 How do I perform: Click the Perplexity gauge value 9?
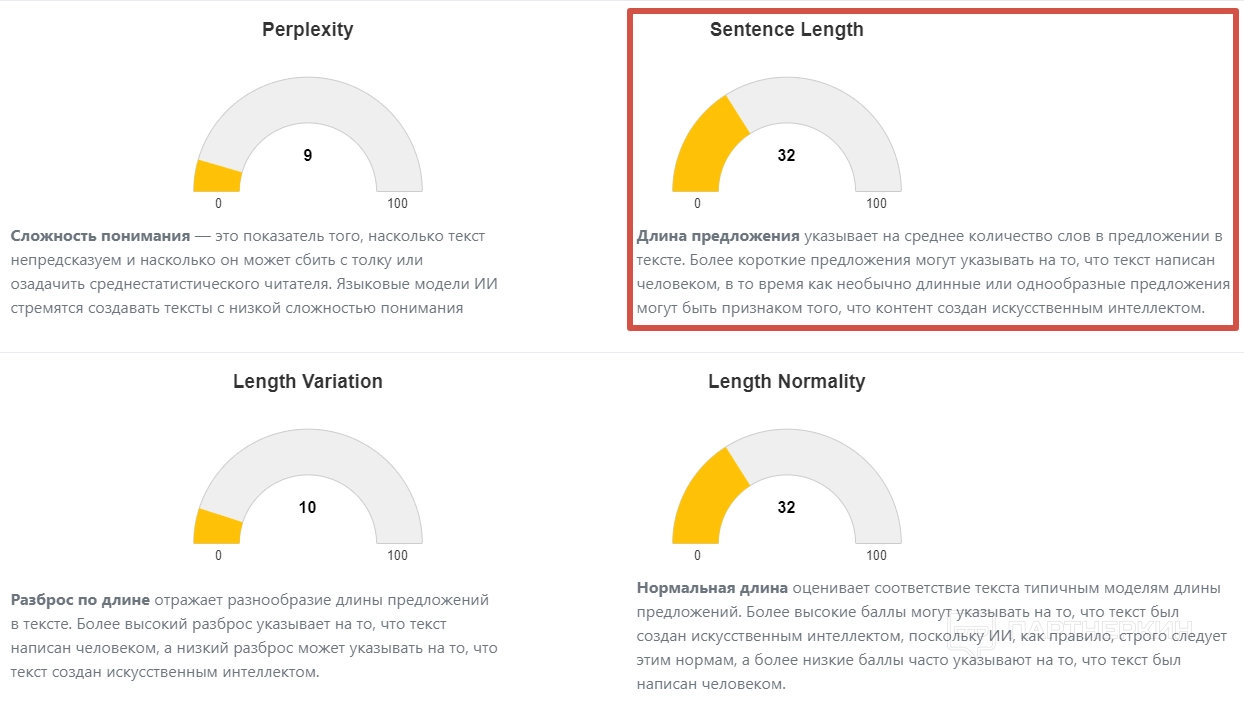click(307, 155)
